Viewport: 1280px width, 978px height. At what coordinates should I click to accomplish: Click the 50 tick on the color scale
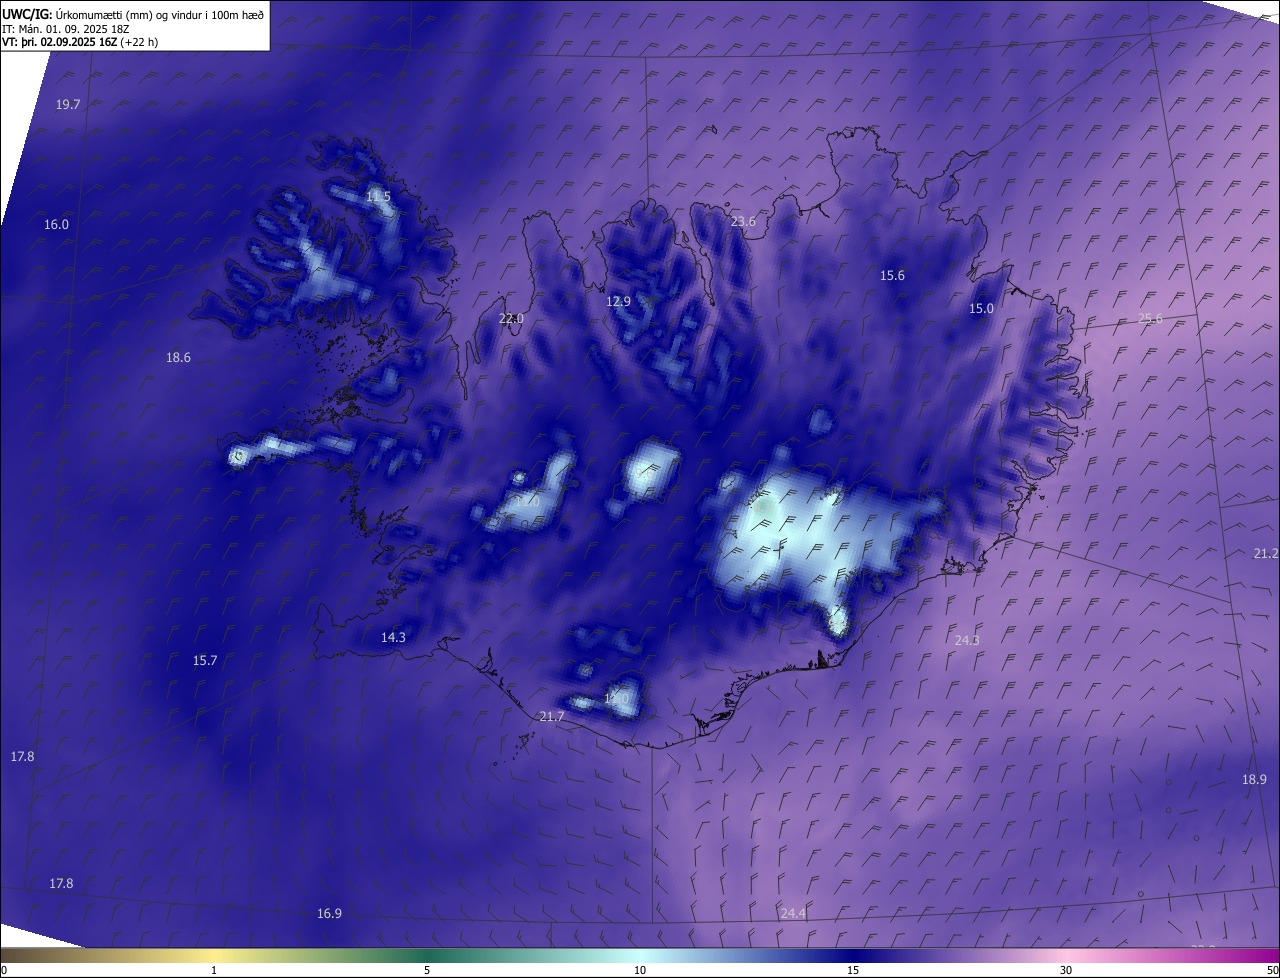tap(1272, 970)
